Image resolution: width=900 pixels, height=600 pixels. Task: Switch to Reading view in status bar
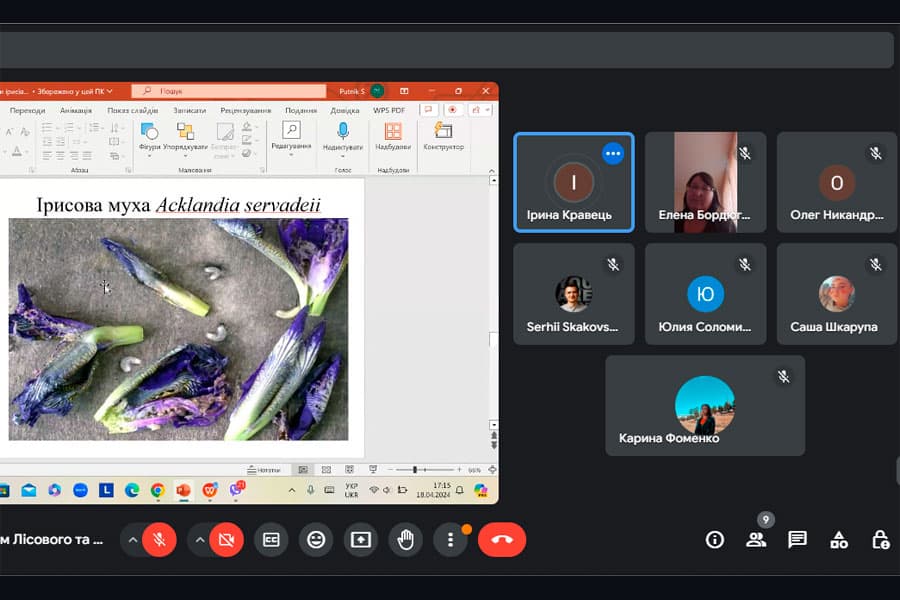(x=349, y=470)
